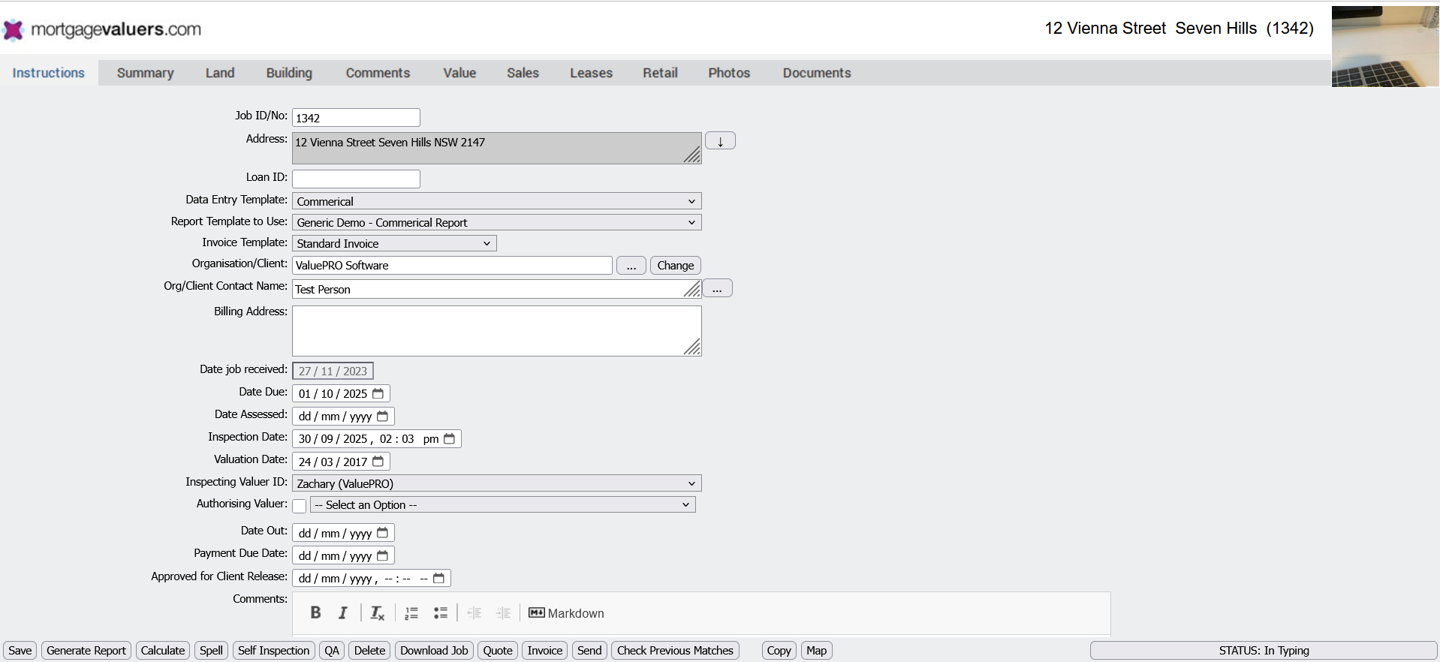Open the Inspection Date calendar picker

pos(449,438)
